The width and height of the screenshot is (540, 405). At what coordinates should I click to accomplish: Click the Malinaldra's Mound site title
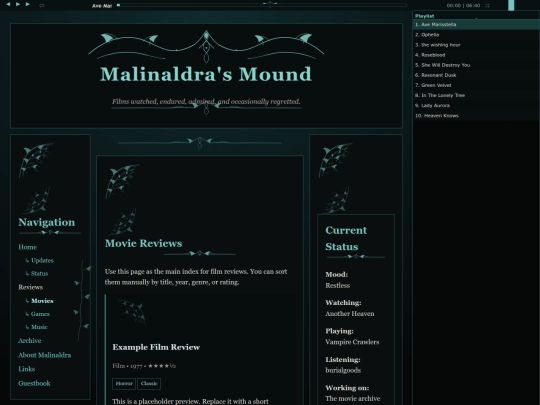coord(206,74)
